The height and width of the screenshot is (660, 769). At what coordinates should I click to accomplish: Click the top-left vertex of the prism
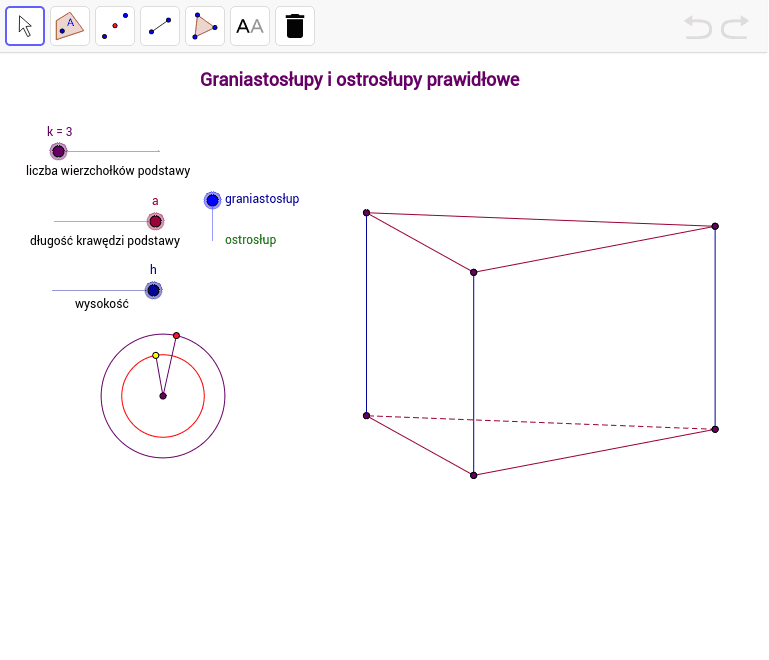(x=366, y=213)
